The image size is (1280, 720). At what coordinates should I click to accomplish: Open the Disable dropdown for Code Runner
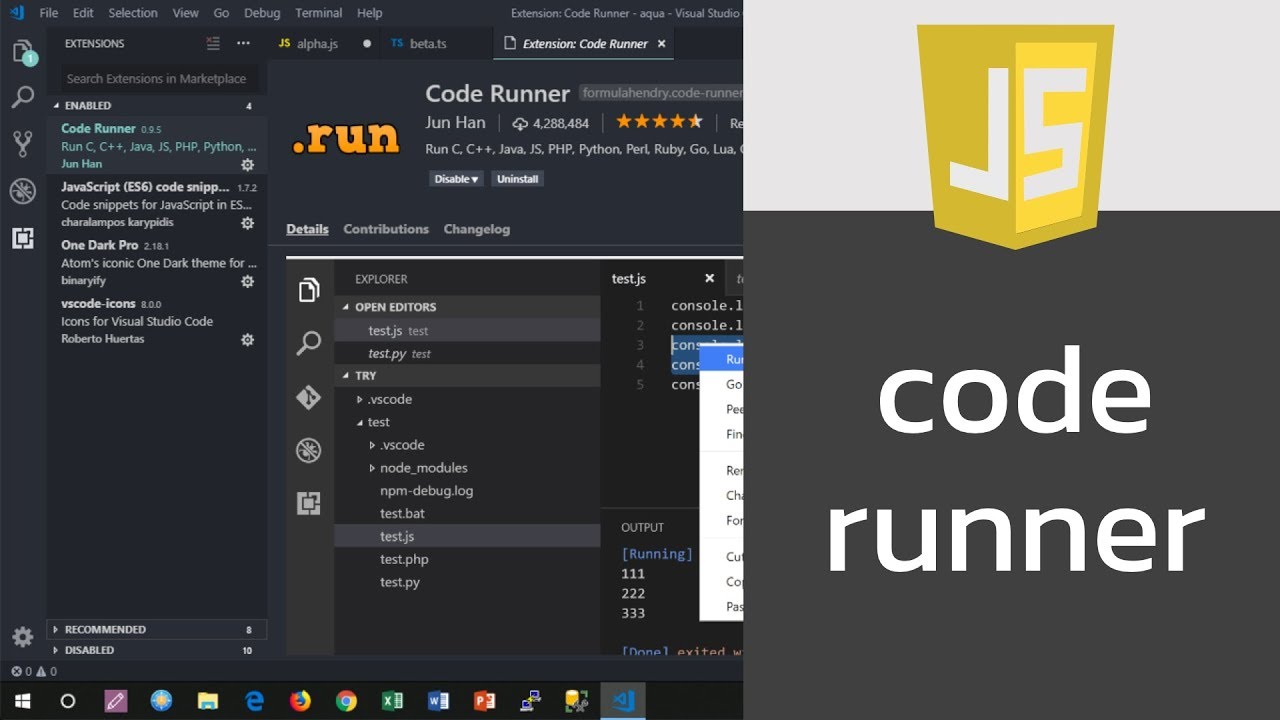(x=456, y=179)
